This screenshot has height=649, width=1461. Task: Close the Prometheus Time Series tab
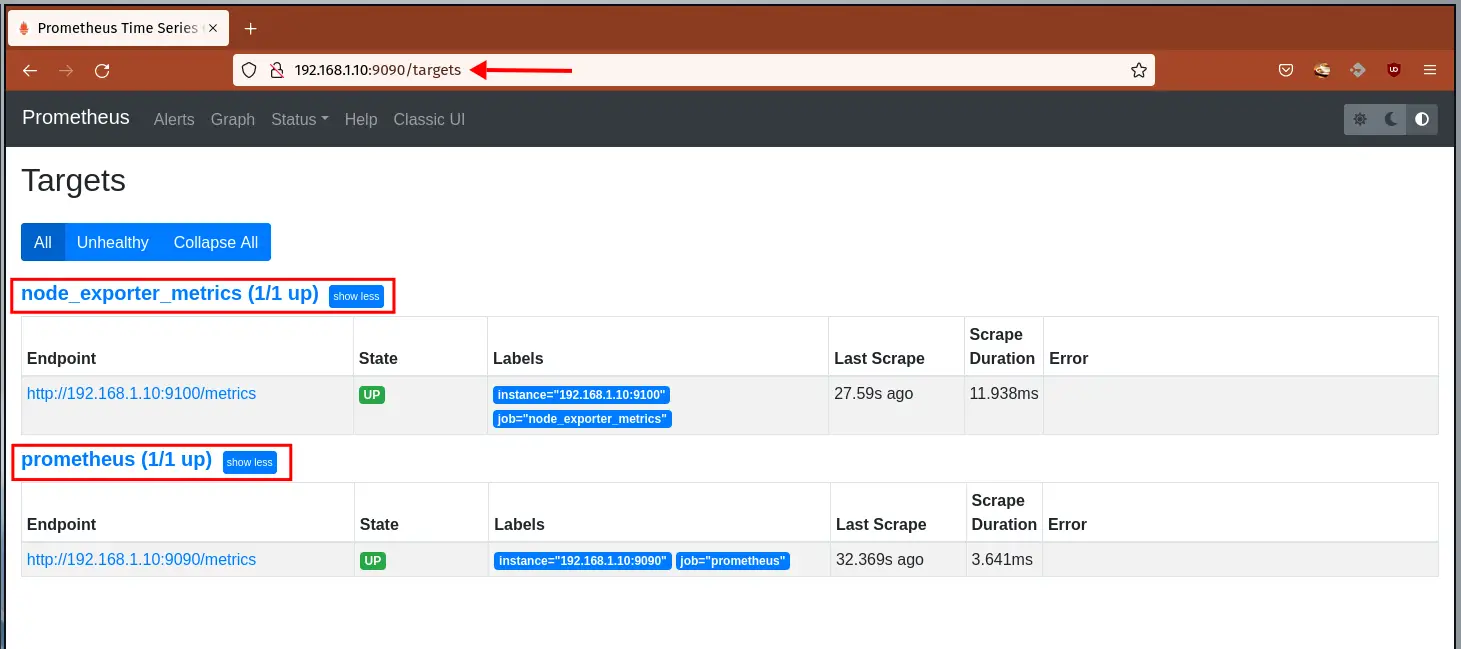pyautogui.click(x=212, y=28)
